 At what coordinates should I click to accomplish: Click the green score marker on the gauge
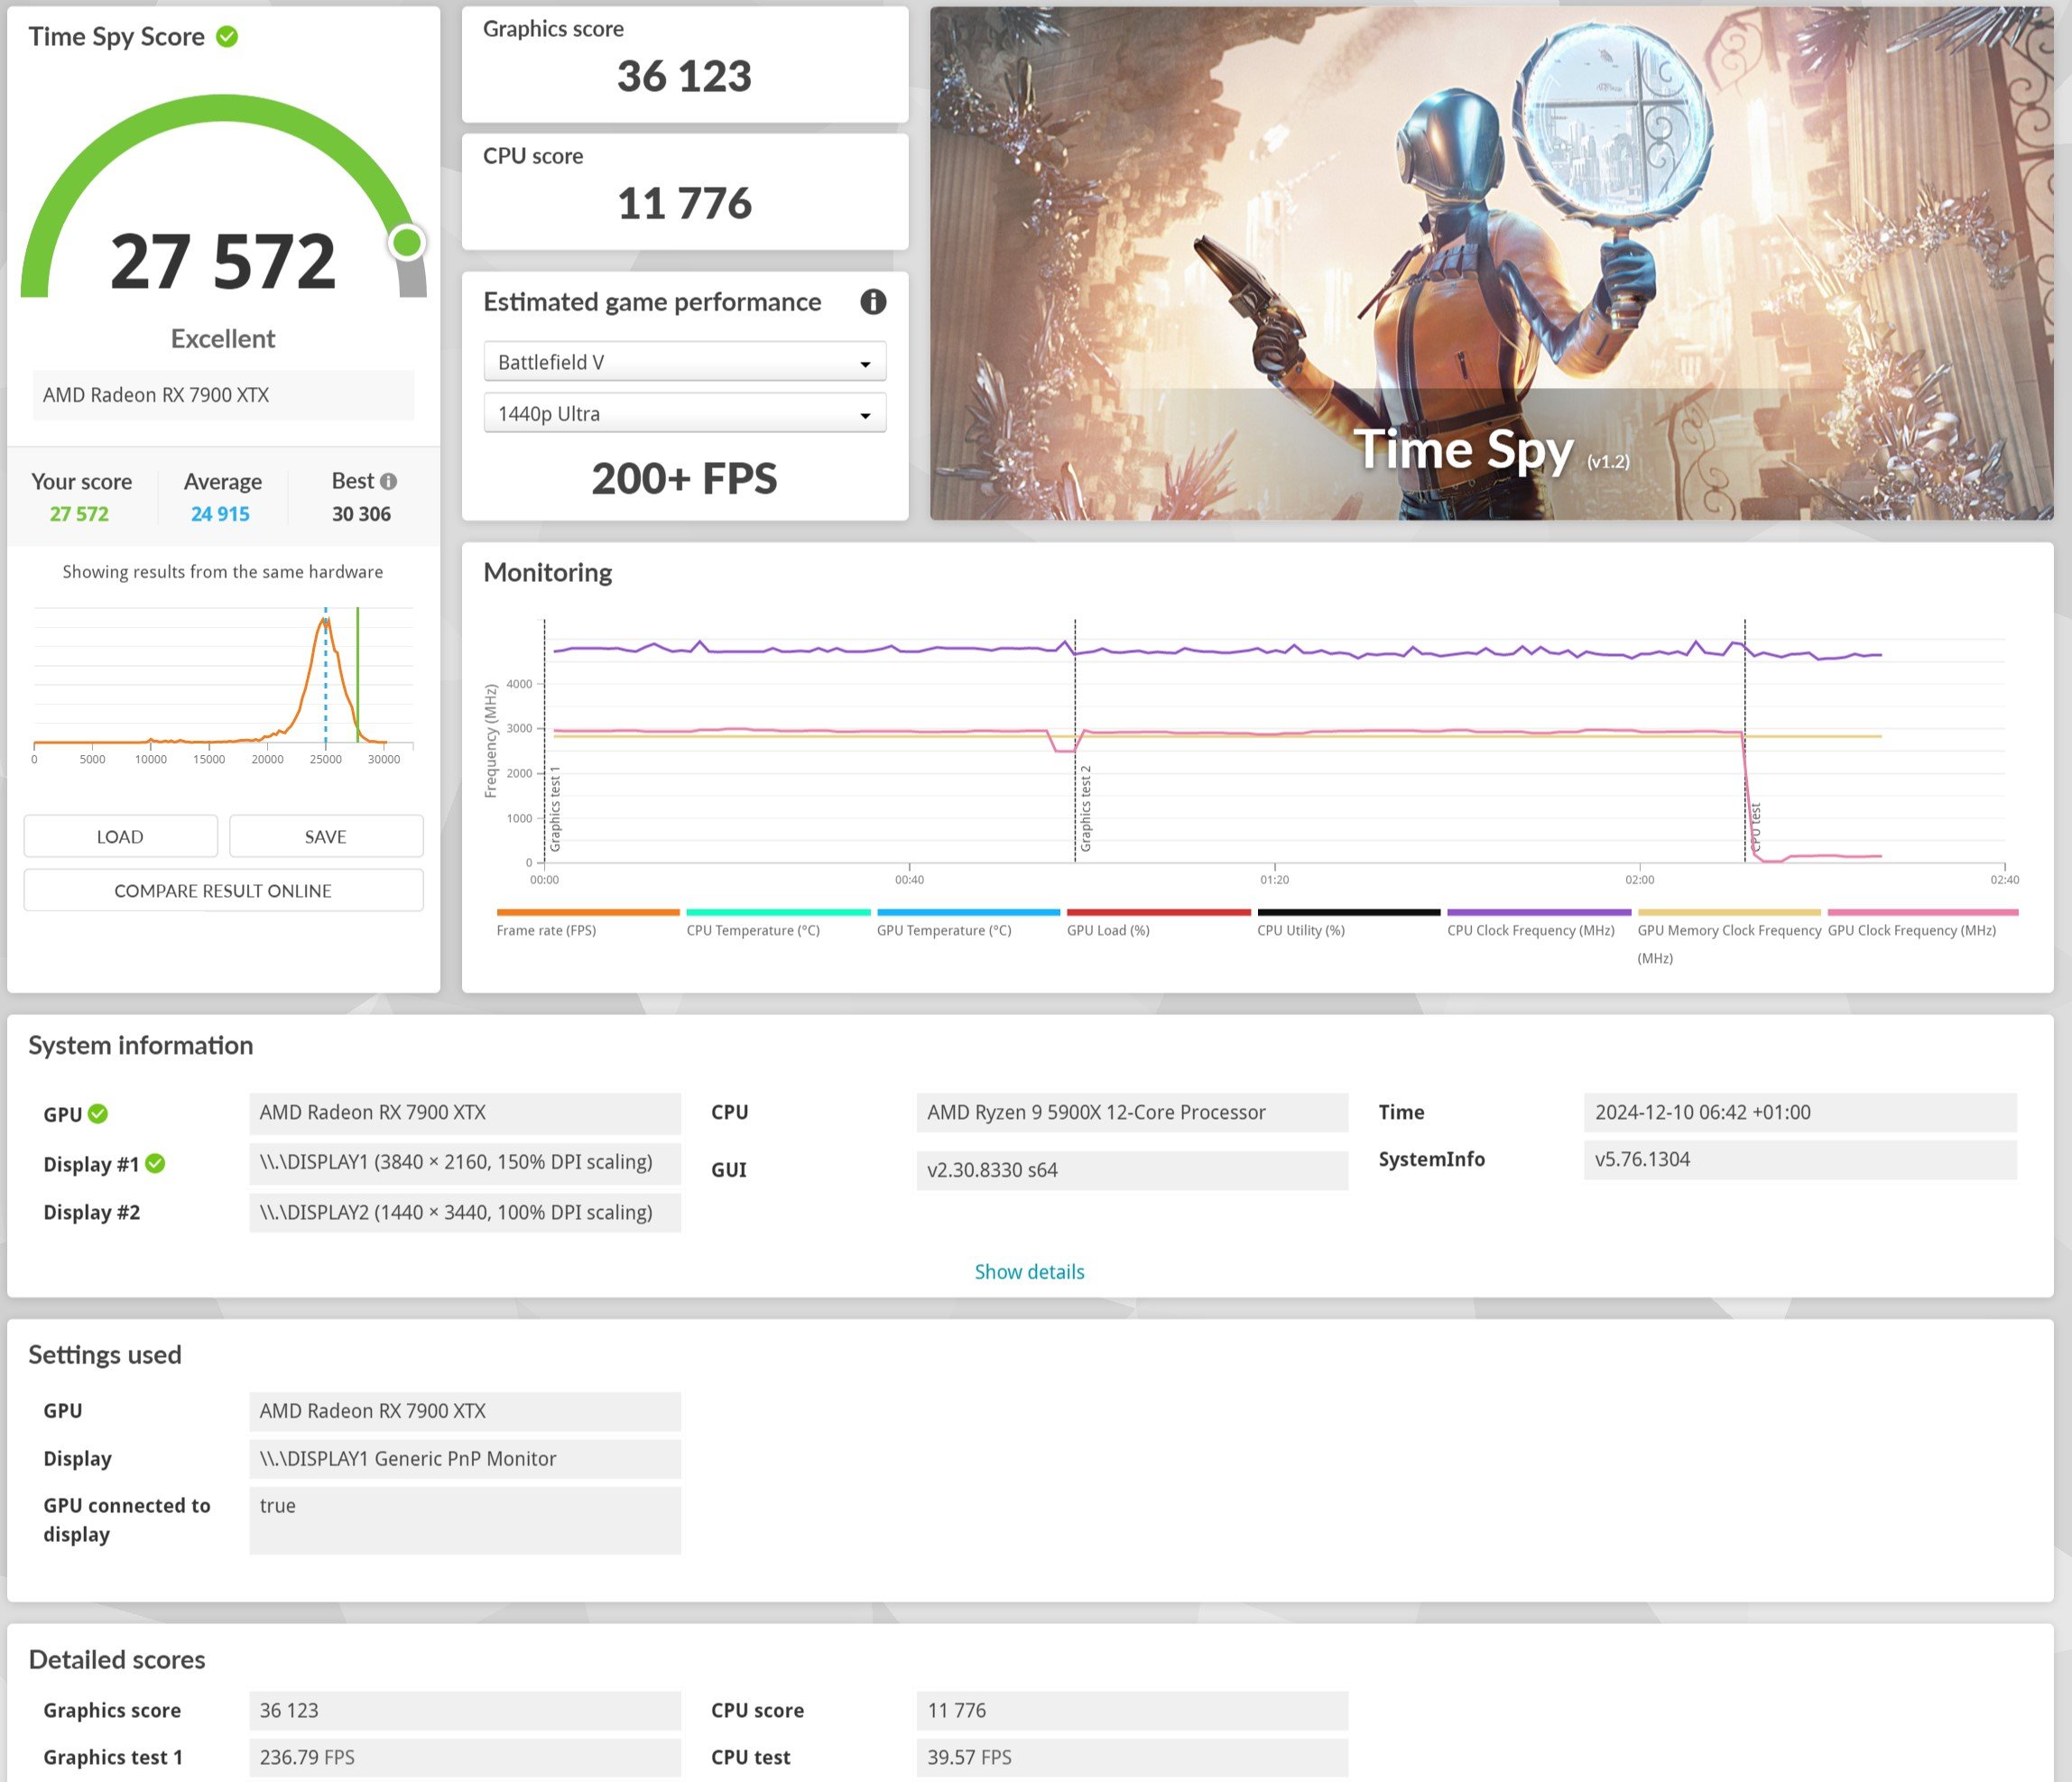tap(407, 242)
